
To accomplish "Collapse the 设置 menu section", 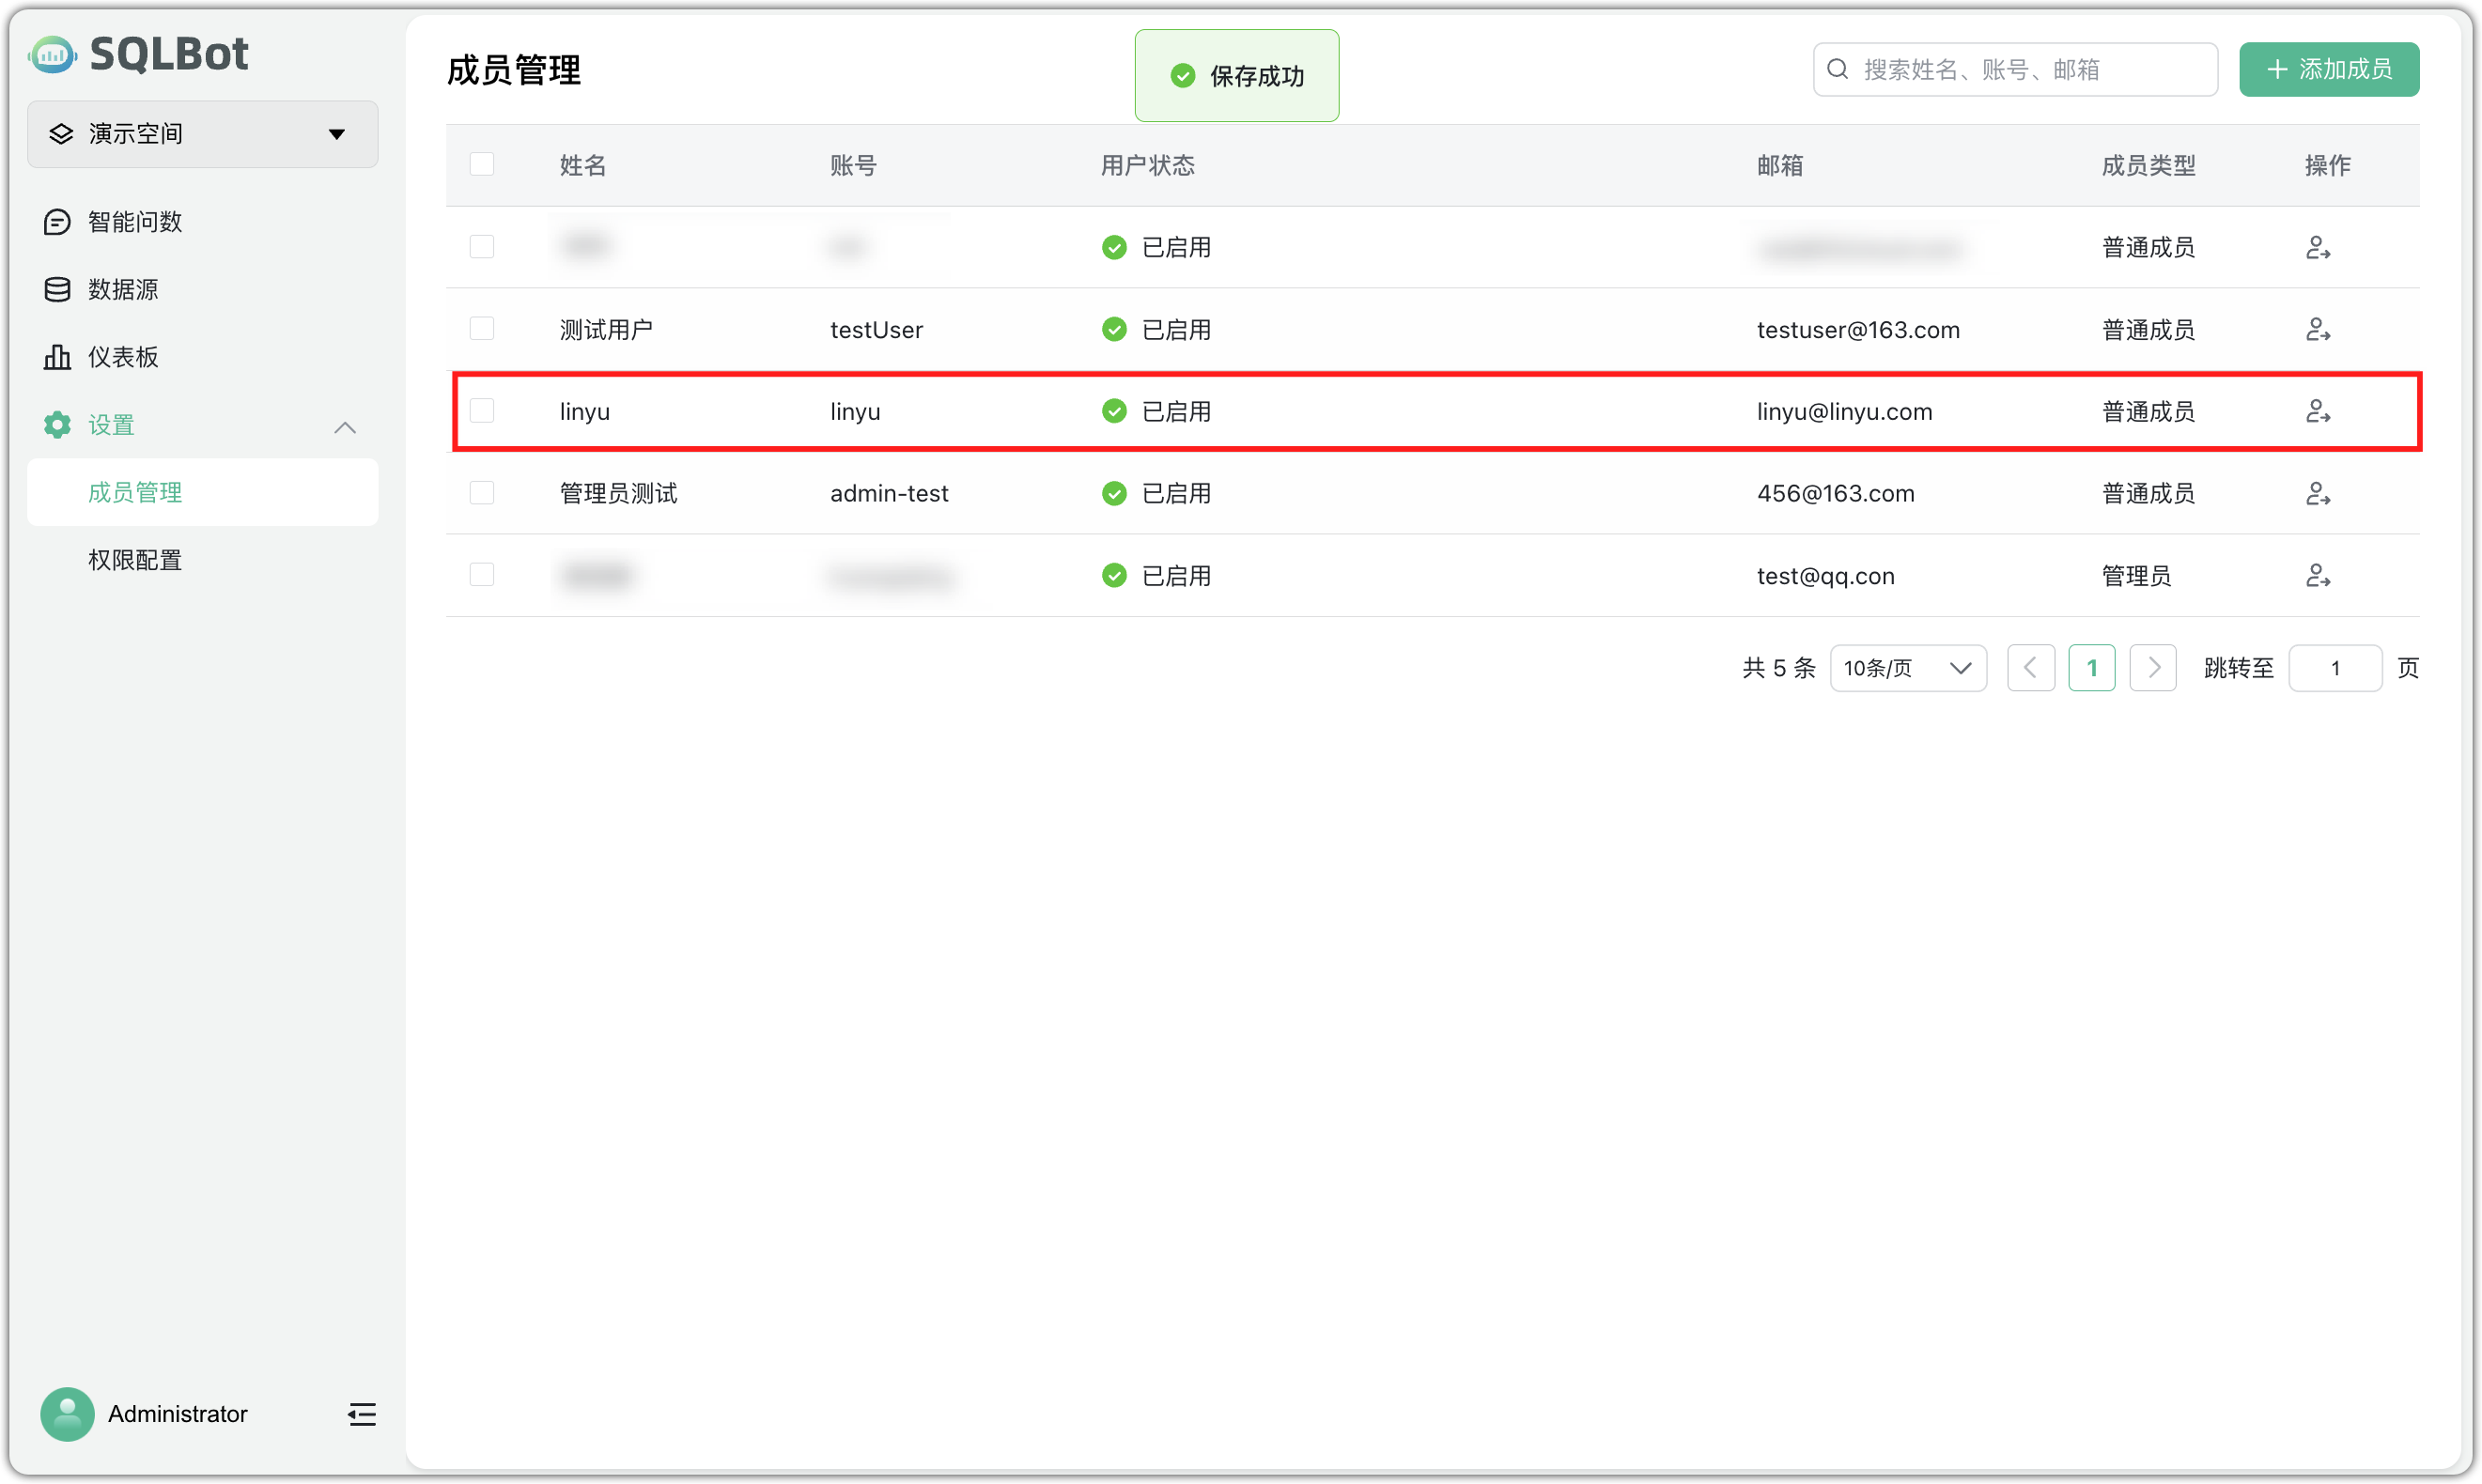I will click(x=344, y=427).
